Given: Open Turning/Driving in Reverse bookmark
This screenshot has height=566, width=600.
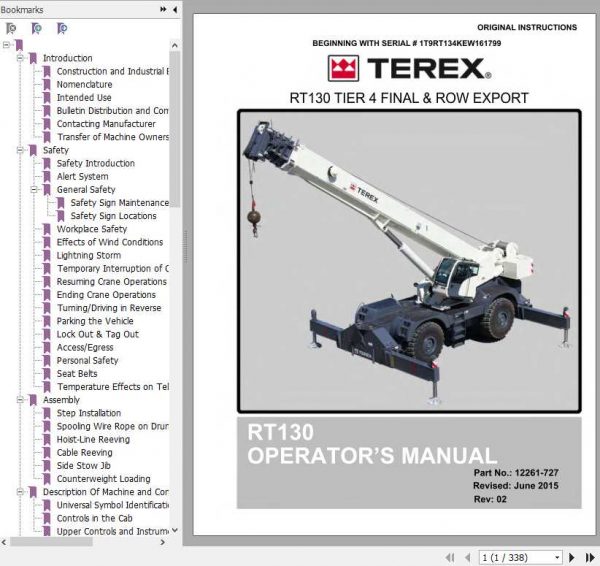Looking at the screenshot, I should (x=109, y=308).
